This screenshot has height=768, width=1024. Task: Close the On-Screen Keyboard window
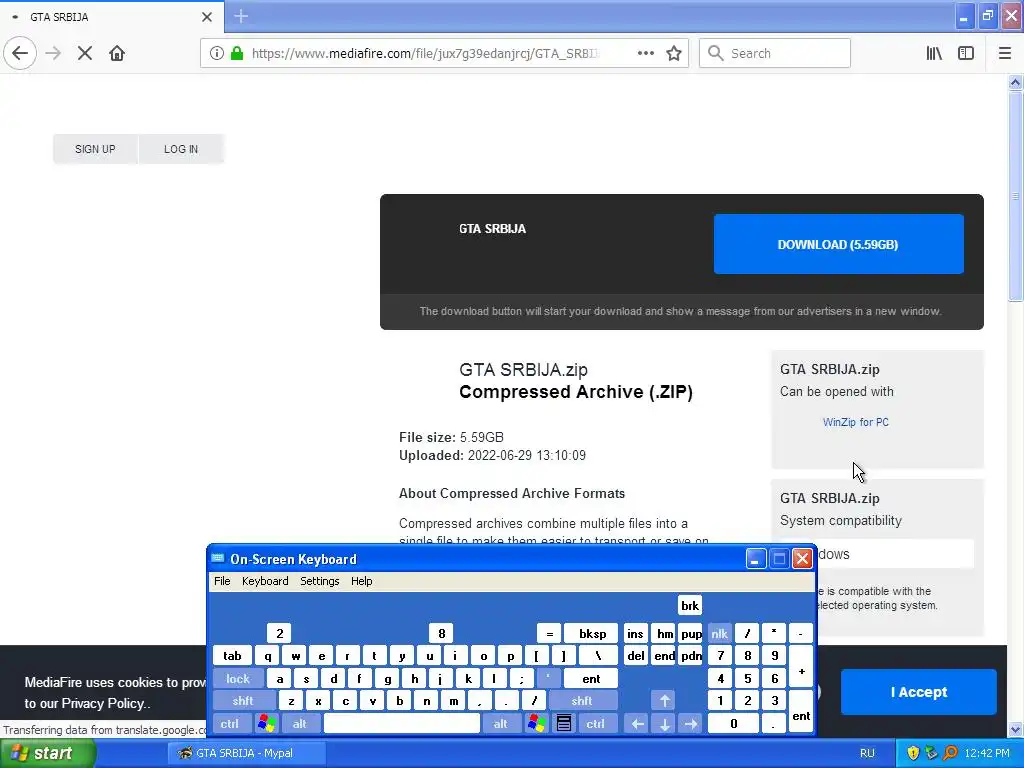tap(802, 558)
